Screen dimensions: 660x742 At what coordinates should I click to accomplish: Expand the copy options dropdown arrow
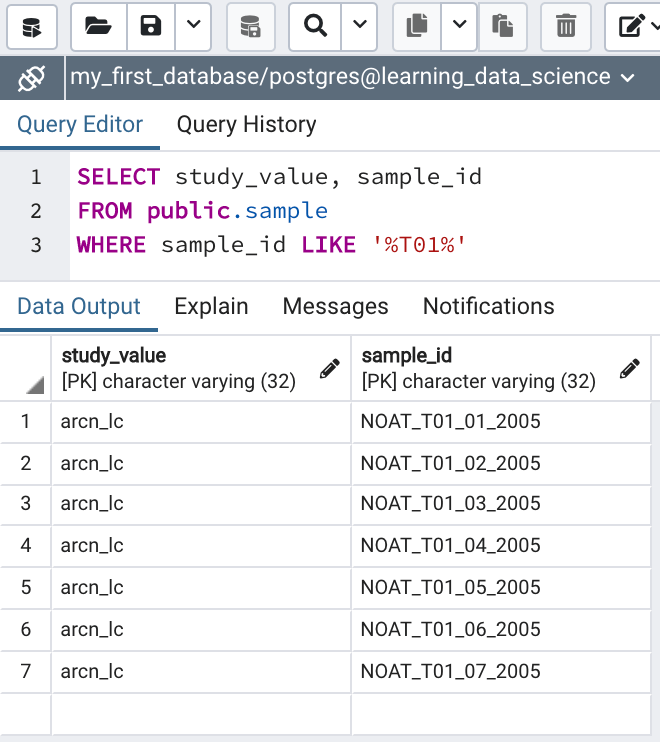459,26
